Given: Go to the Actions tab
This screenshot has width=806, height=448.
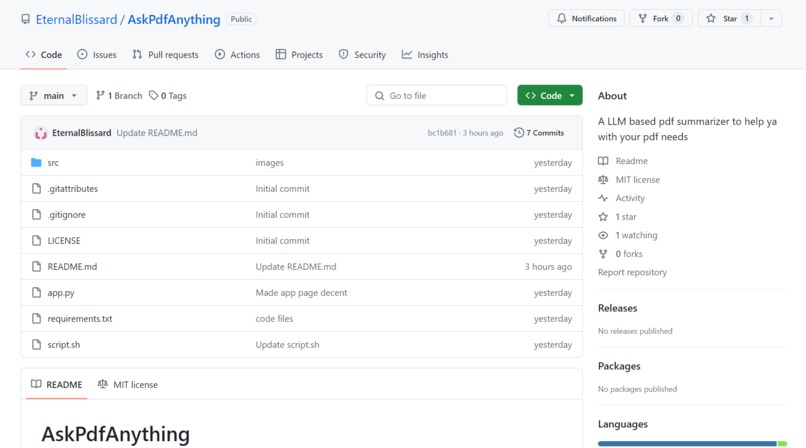Looking at the screenshot, I should 237,54.
